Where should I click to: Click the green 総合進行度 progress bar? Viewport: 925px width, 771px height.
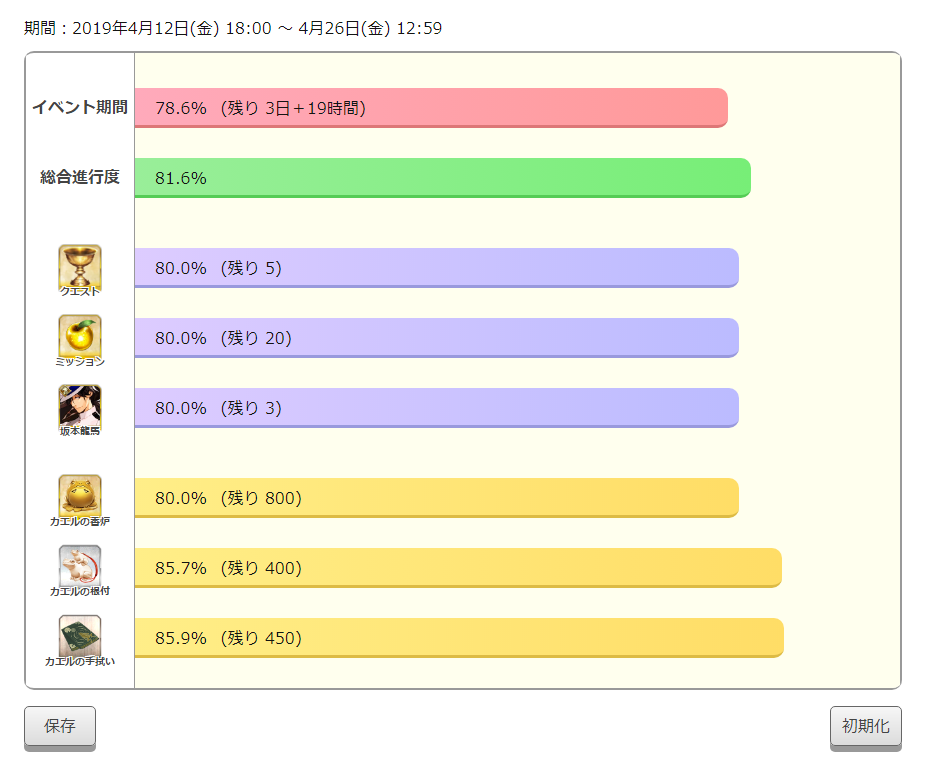point(442,178)
